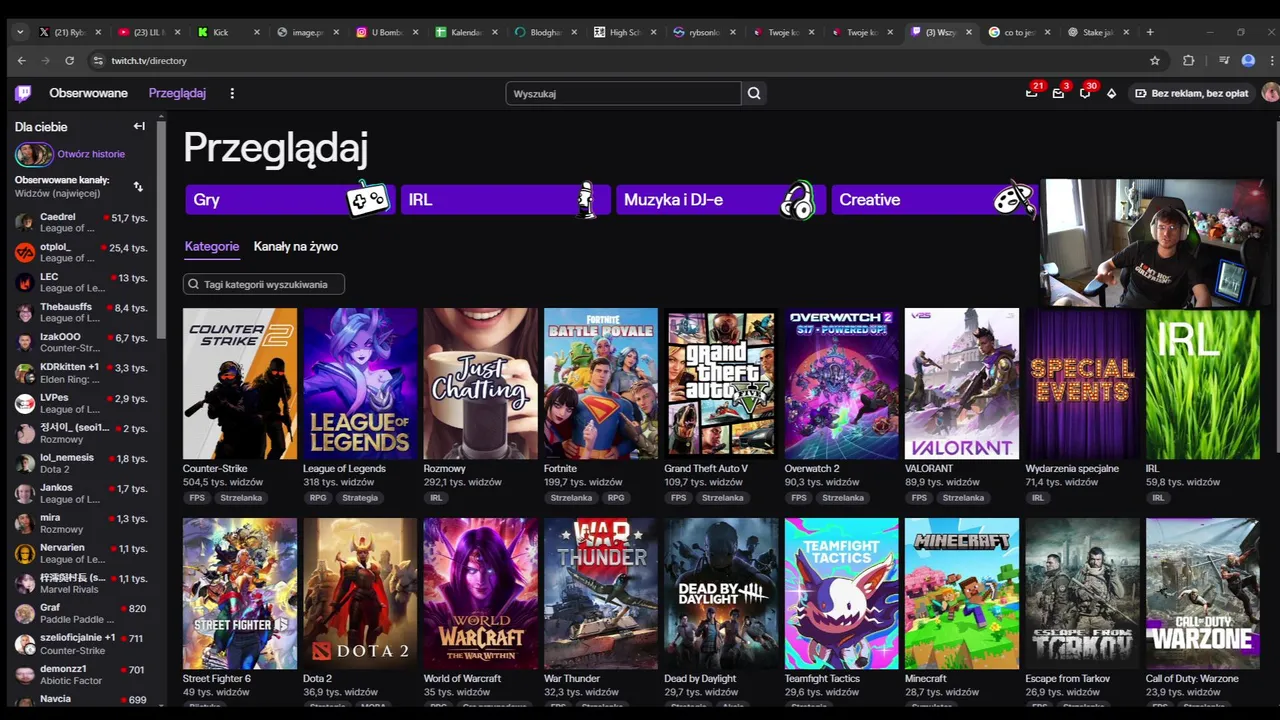Open browser extensions puzzle icon
This screenshot has width=1280, height=720.
1188,60
